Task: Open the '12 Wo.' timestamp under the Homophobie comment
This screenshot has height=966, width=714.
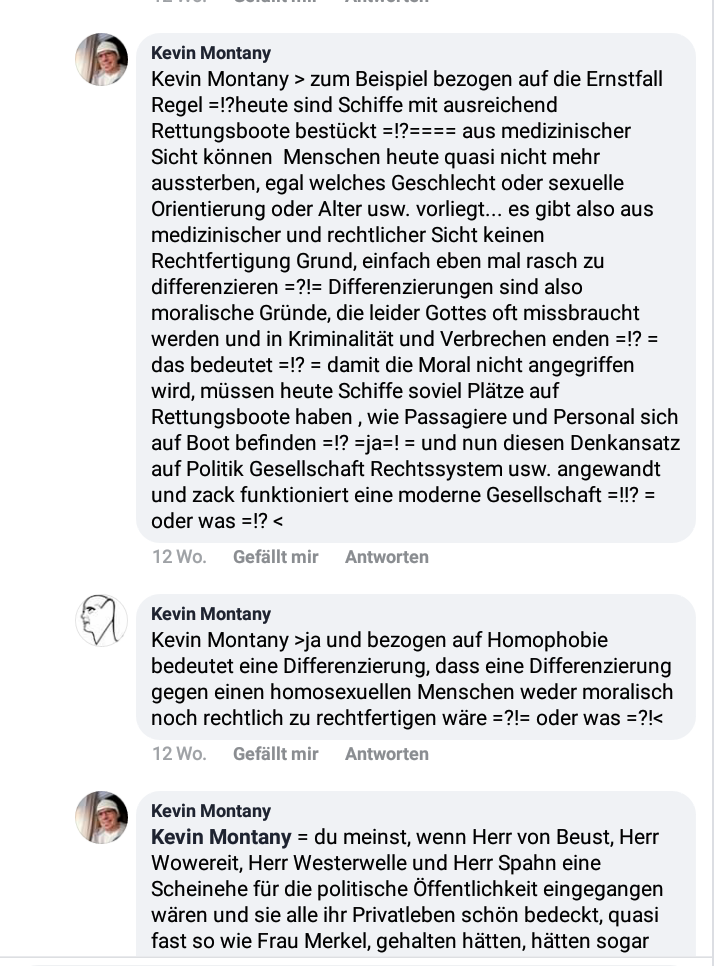Action: coord(179,753)
